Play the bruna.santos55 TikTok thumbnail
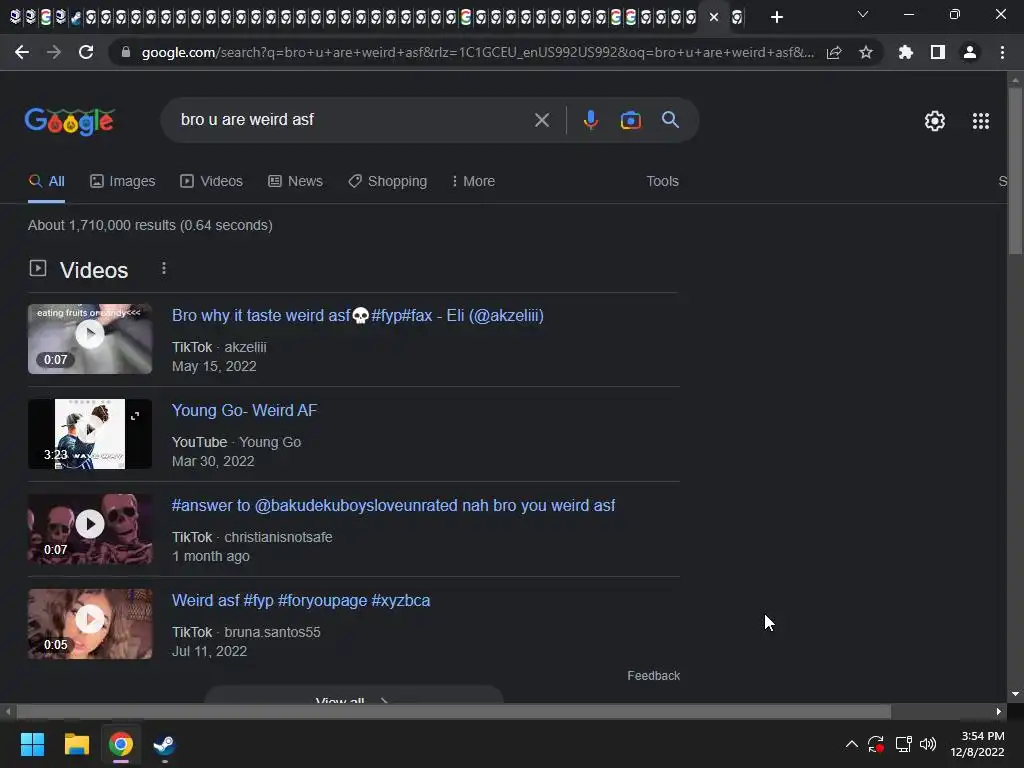This screenshot has height=768, width=1024. (x=90, y=624)
